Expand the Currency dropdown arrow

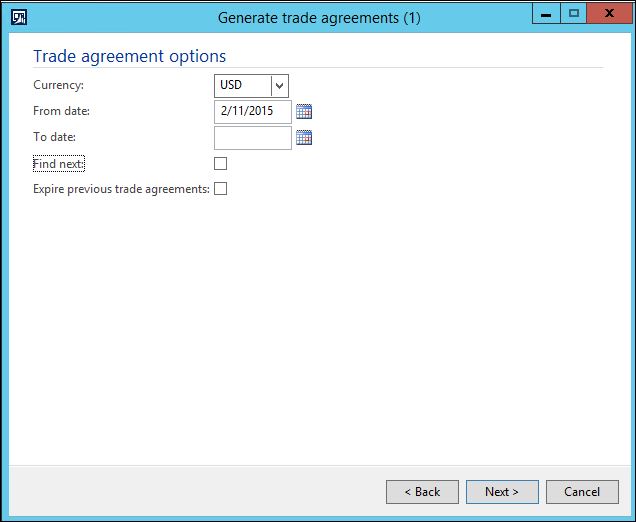tap(279, 86)
